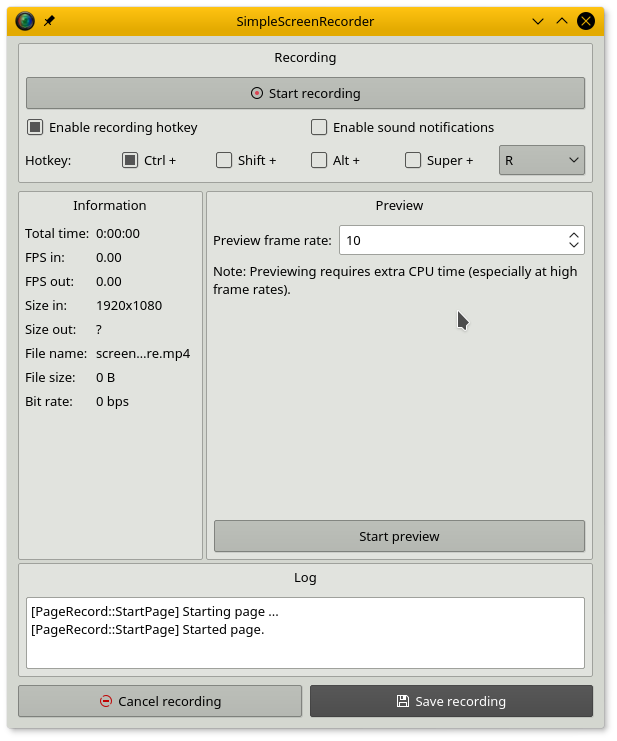Click the red cancel icon on Cancel recording
Screen dimensions: 617x741
tap(106, 701)
